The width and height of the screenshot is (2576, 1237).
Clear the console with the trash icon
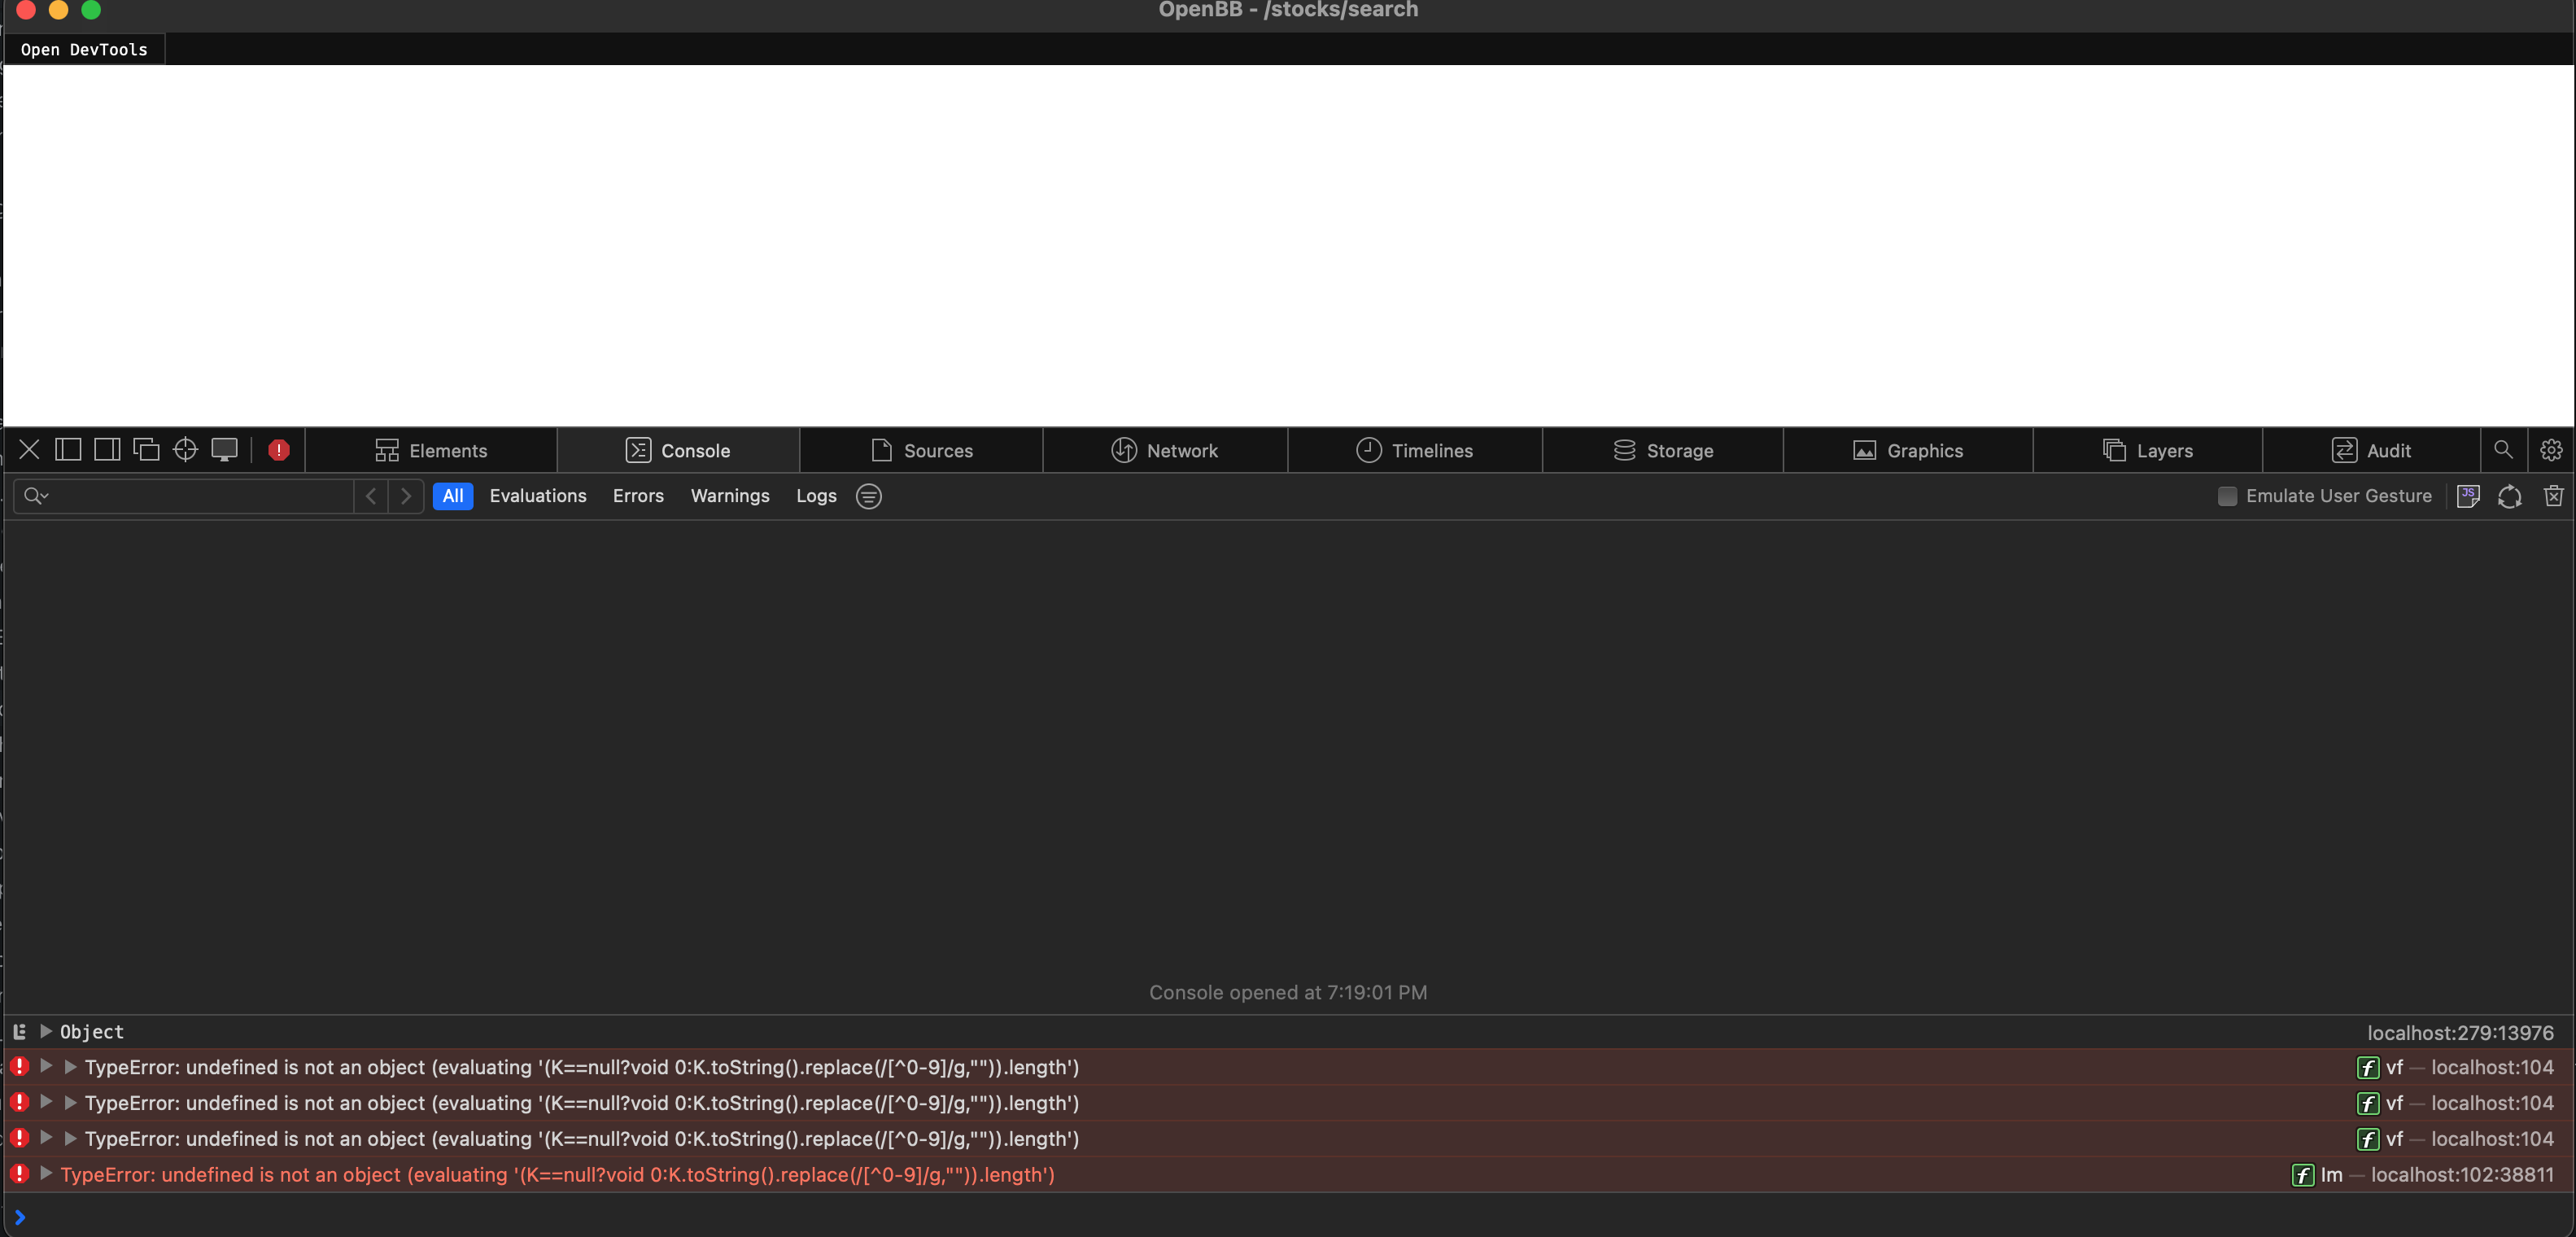[2554, 496]
